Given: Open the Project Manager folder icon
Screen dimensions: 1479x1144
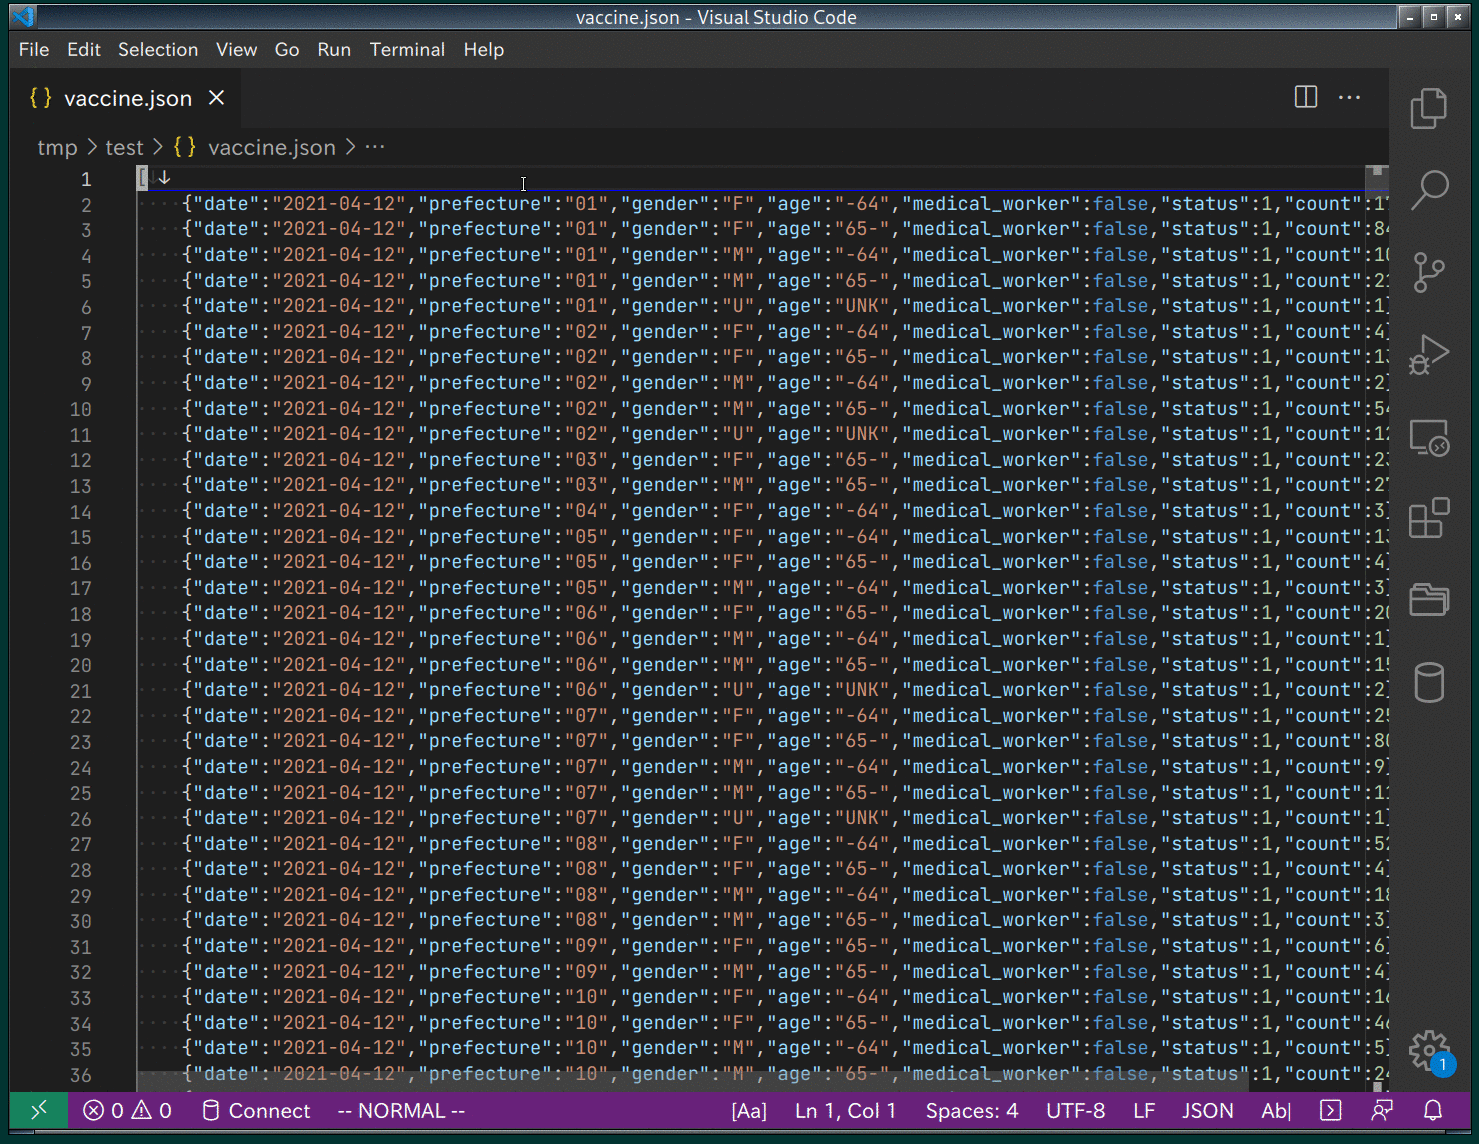Looking at the screenshot, I should click(x=1429, y=600).
